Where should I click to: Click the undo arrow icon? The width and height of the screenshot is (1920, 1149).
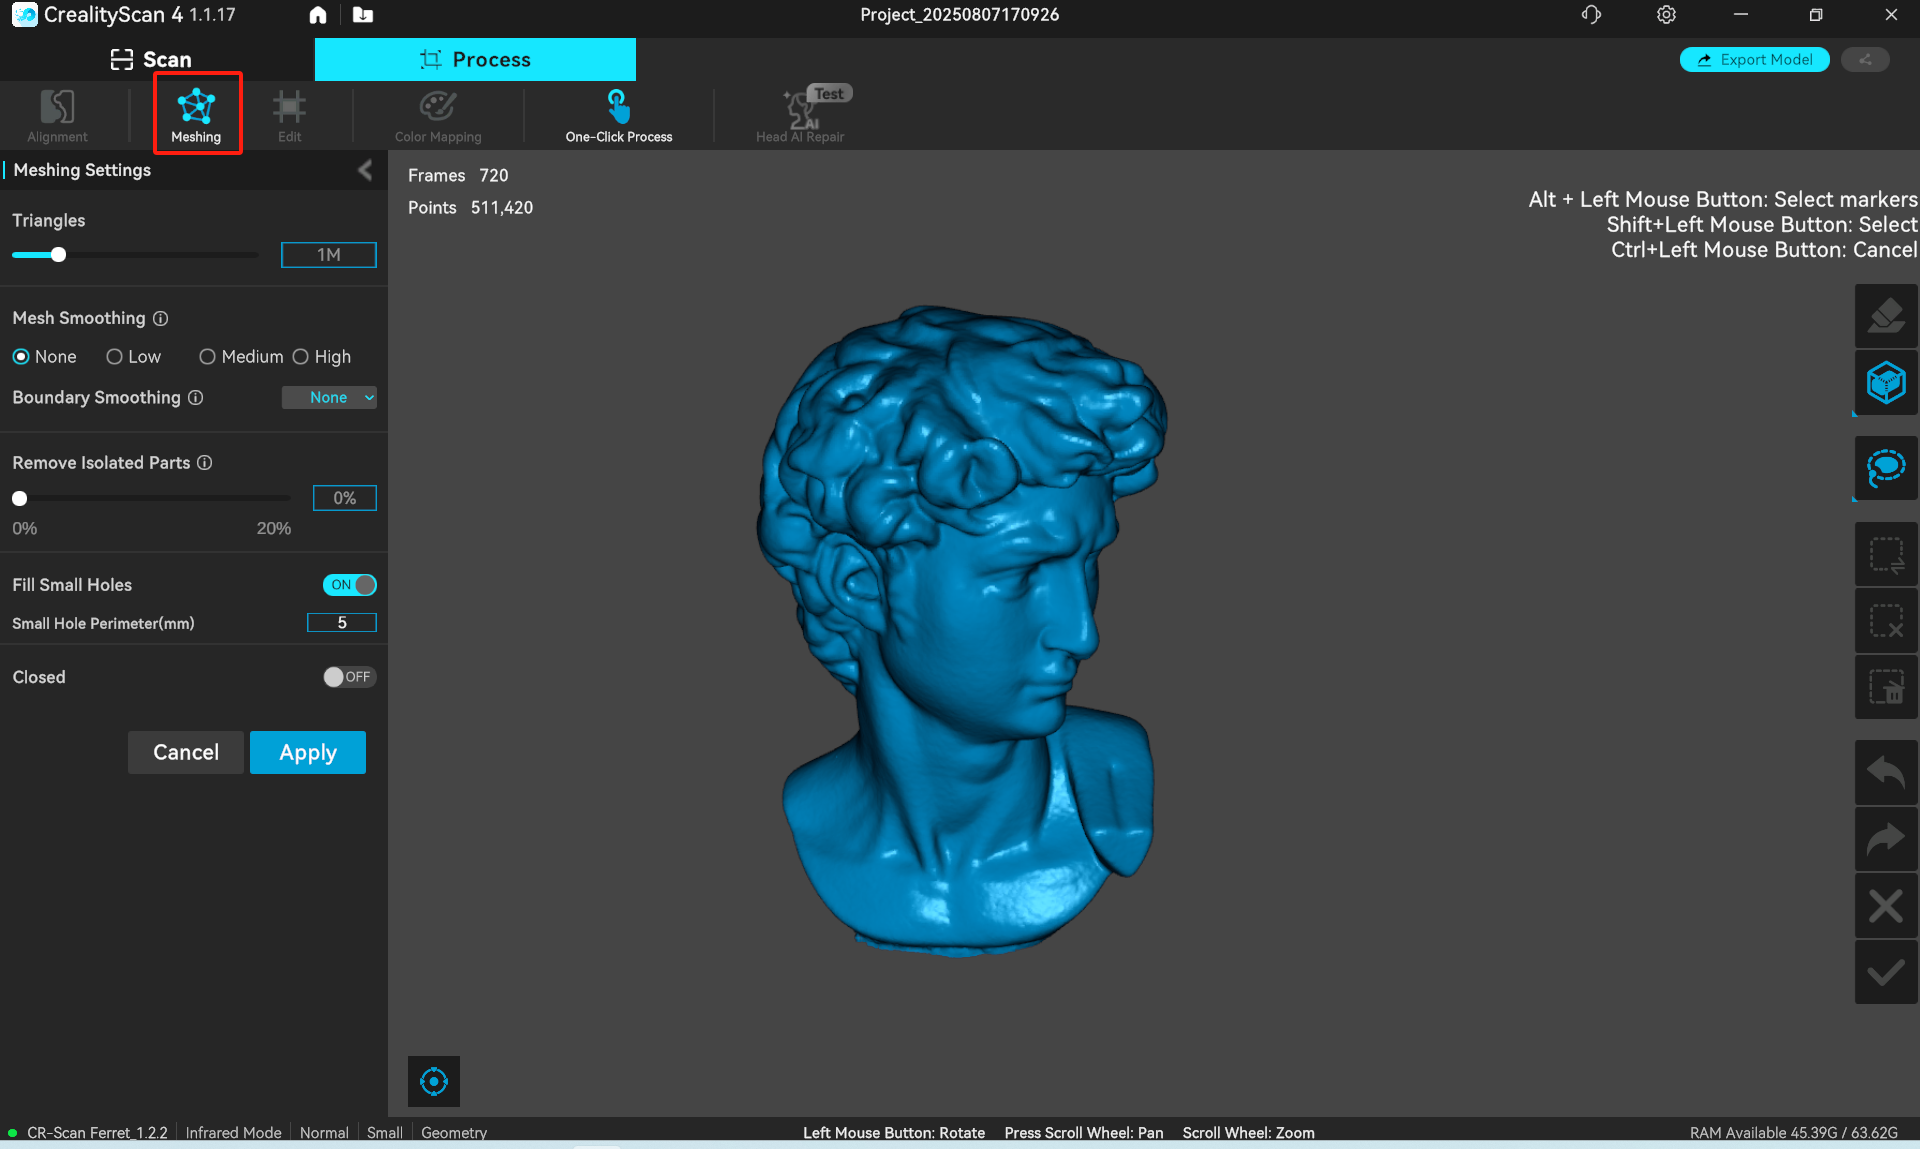(1885, 772)
